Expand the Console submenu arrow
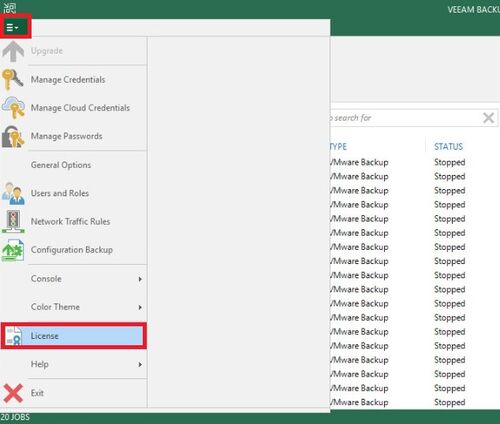 [140, 279]
